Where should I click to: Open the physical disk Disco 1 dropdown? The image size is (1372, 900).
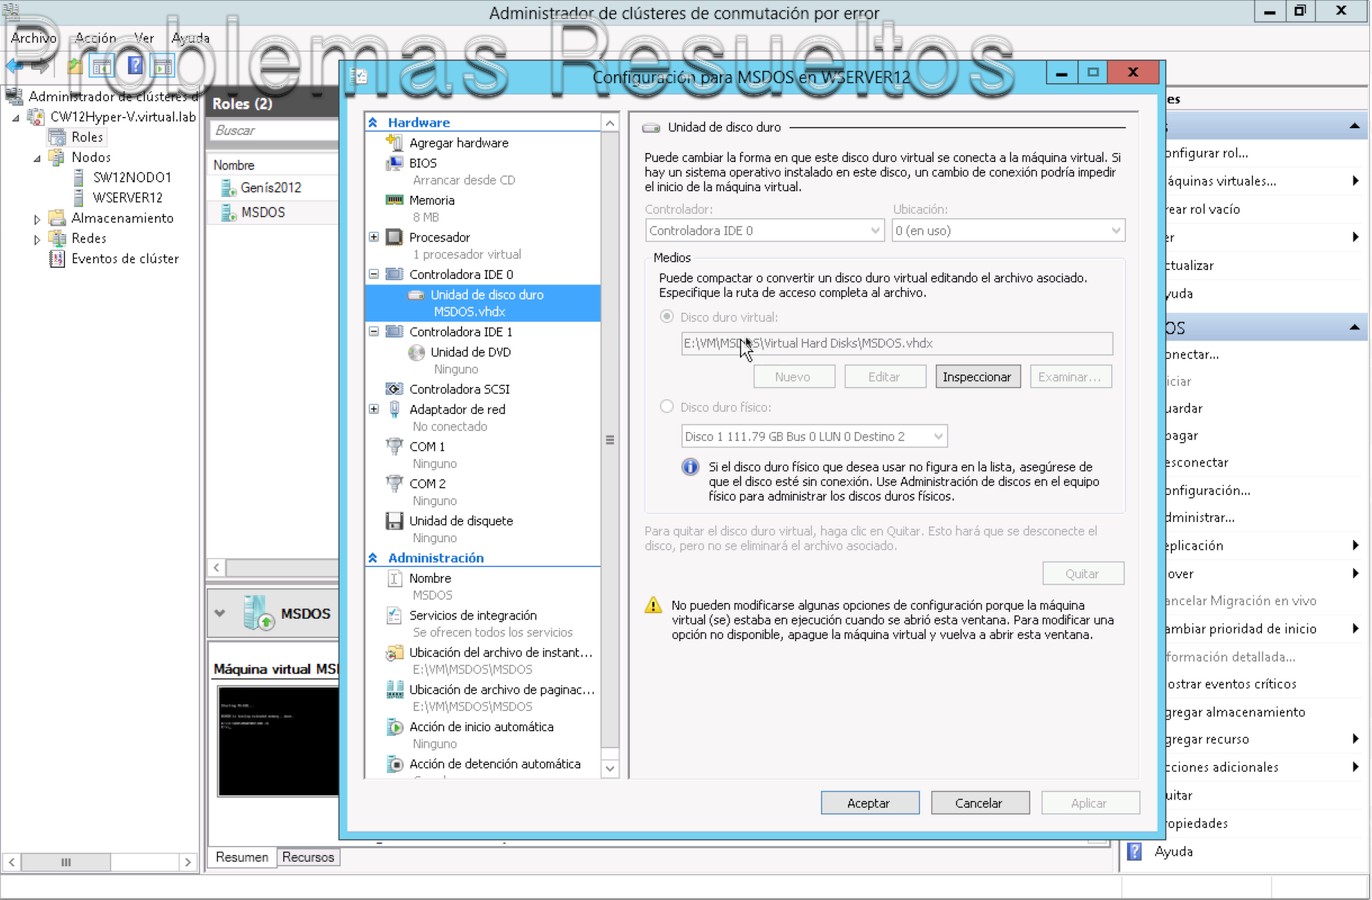pos(814,437)
